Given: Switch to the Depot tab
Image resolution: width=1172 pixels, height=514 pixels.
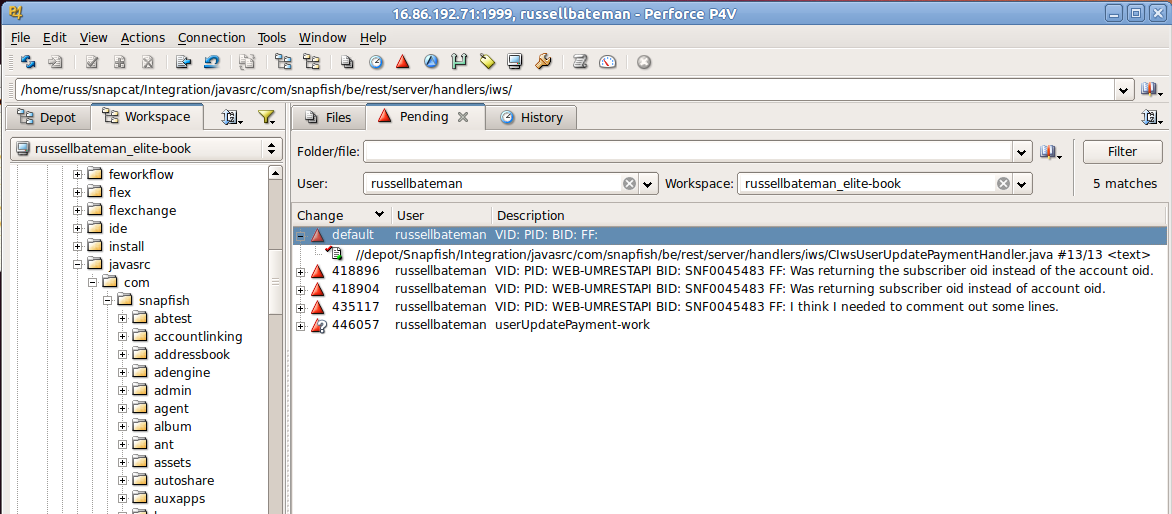Looking at the screenshot, I should pos(47,117).
